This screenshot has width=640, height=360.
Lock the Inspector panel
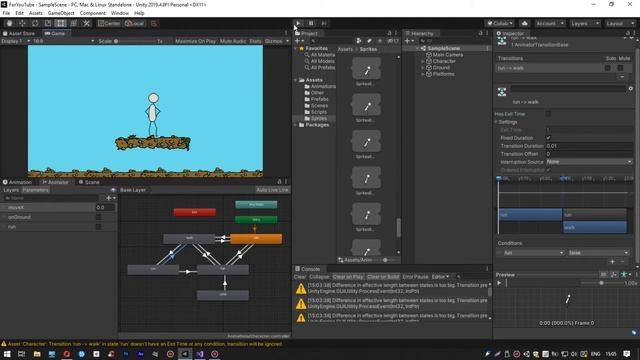[x=628, y=33]
